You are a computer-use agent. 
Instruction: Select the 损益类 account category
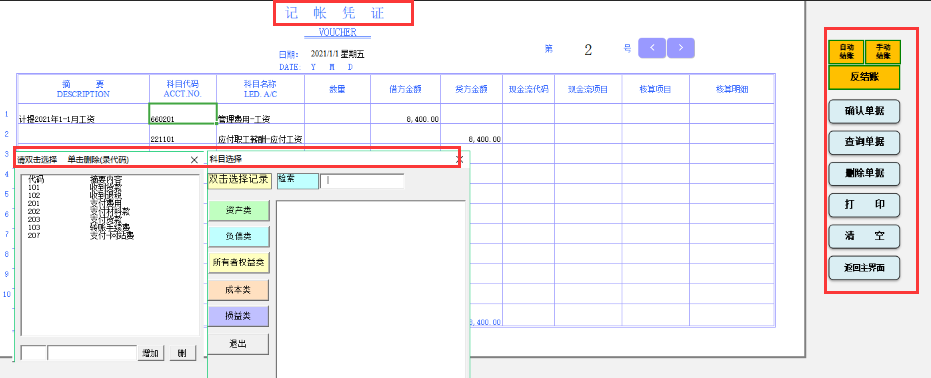point(239,316)
